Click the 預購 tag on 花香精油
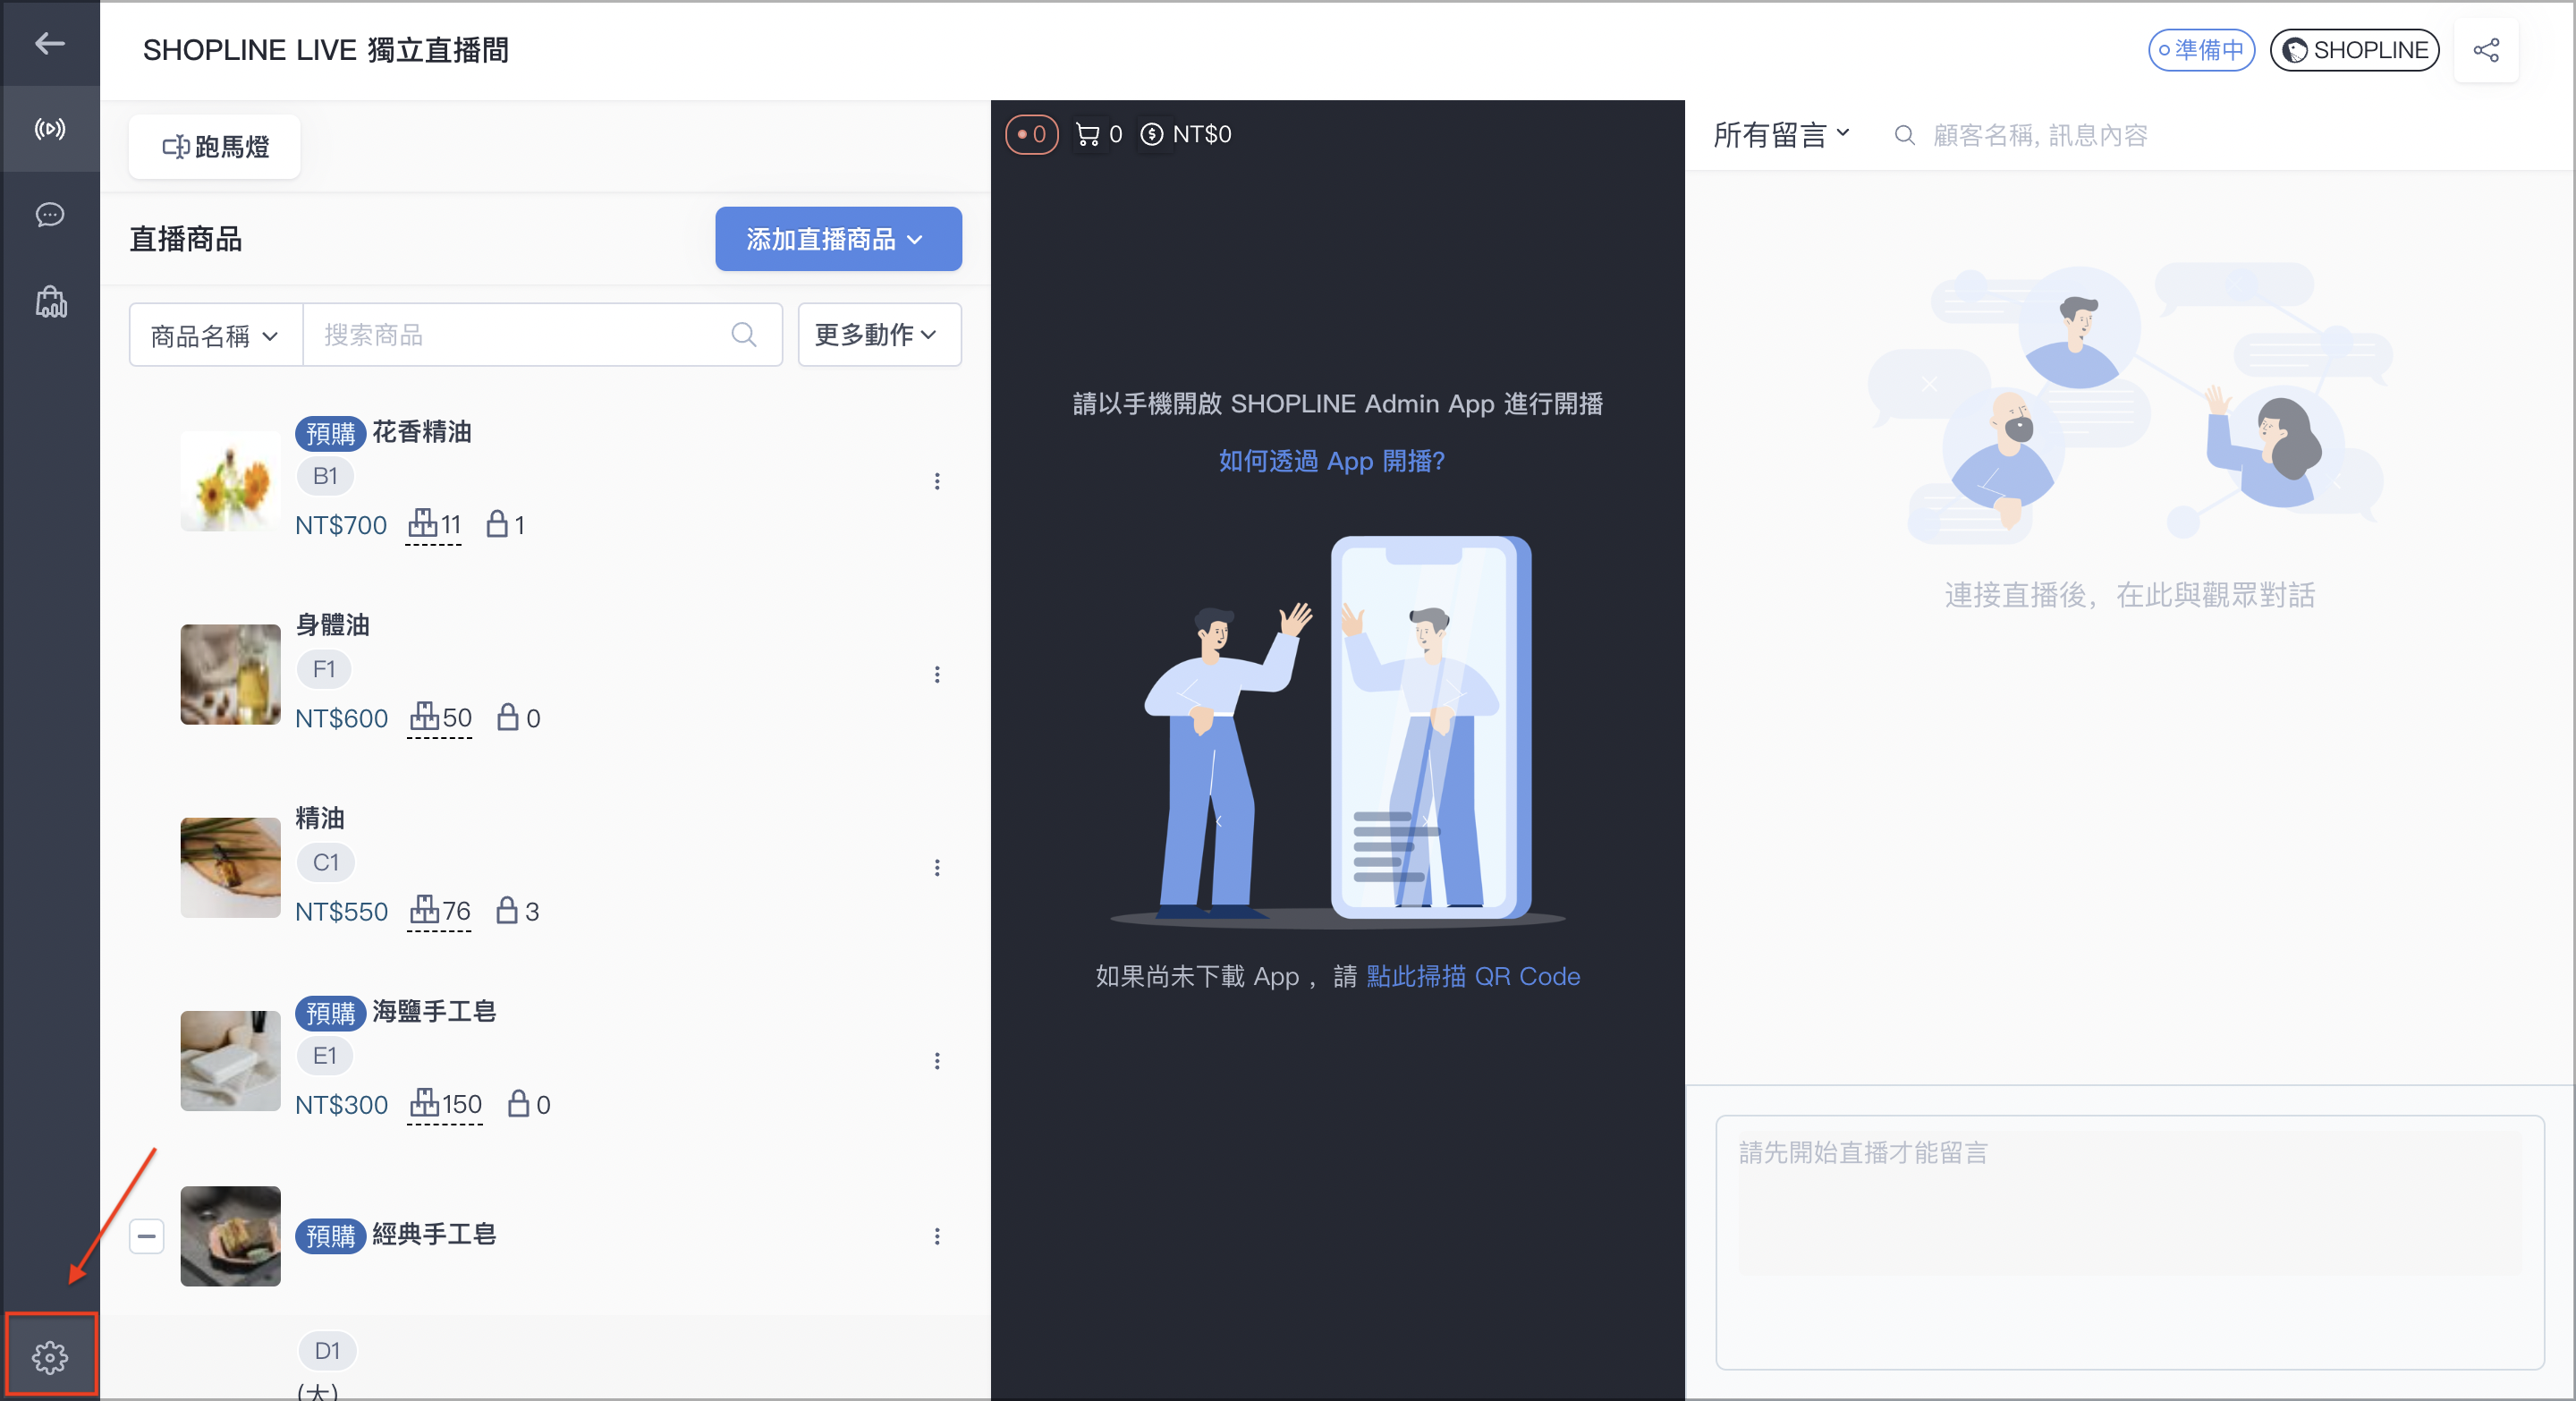The height and width of the screenshot is (1401, 2576). click(x=330, y=433)
